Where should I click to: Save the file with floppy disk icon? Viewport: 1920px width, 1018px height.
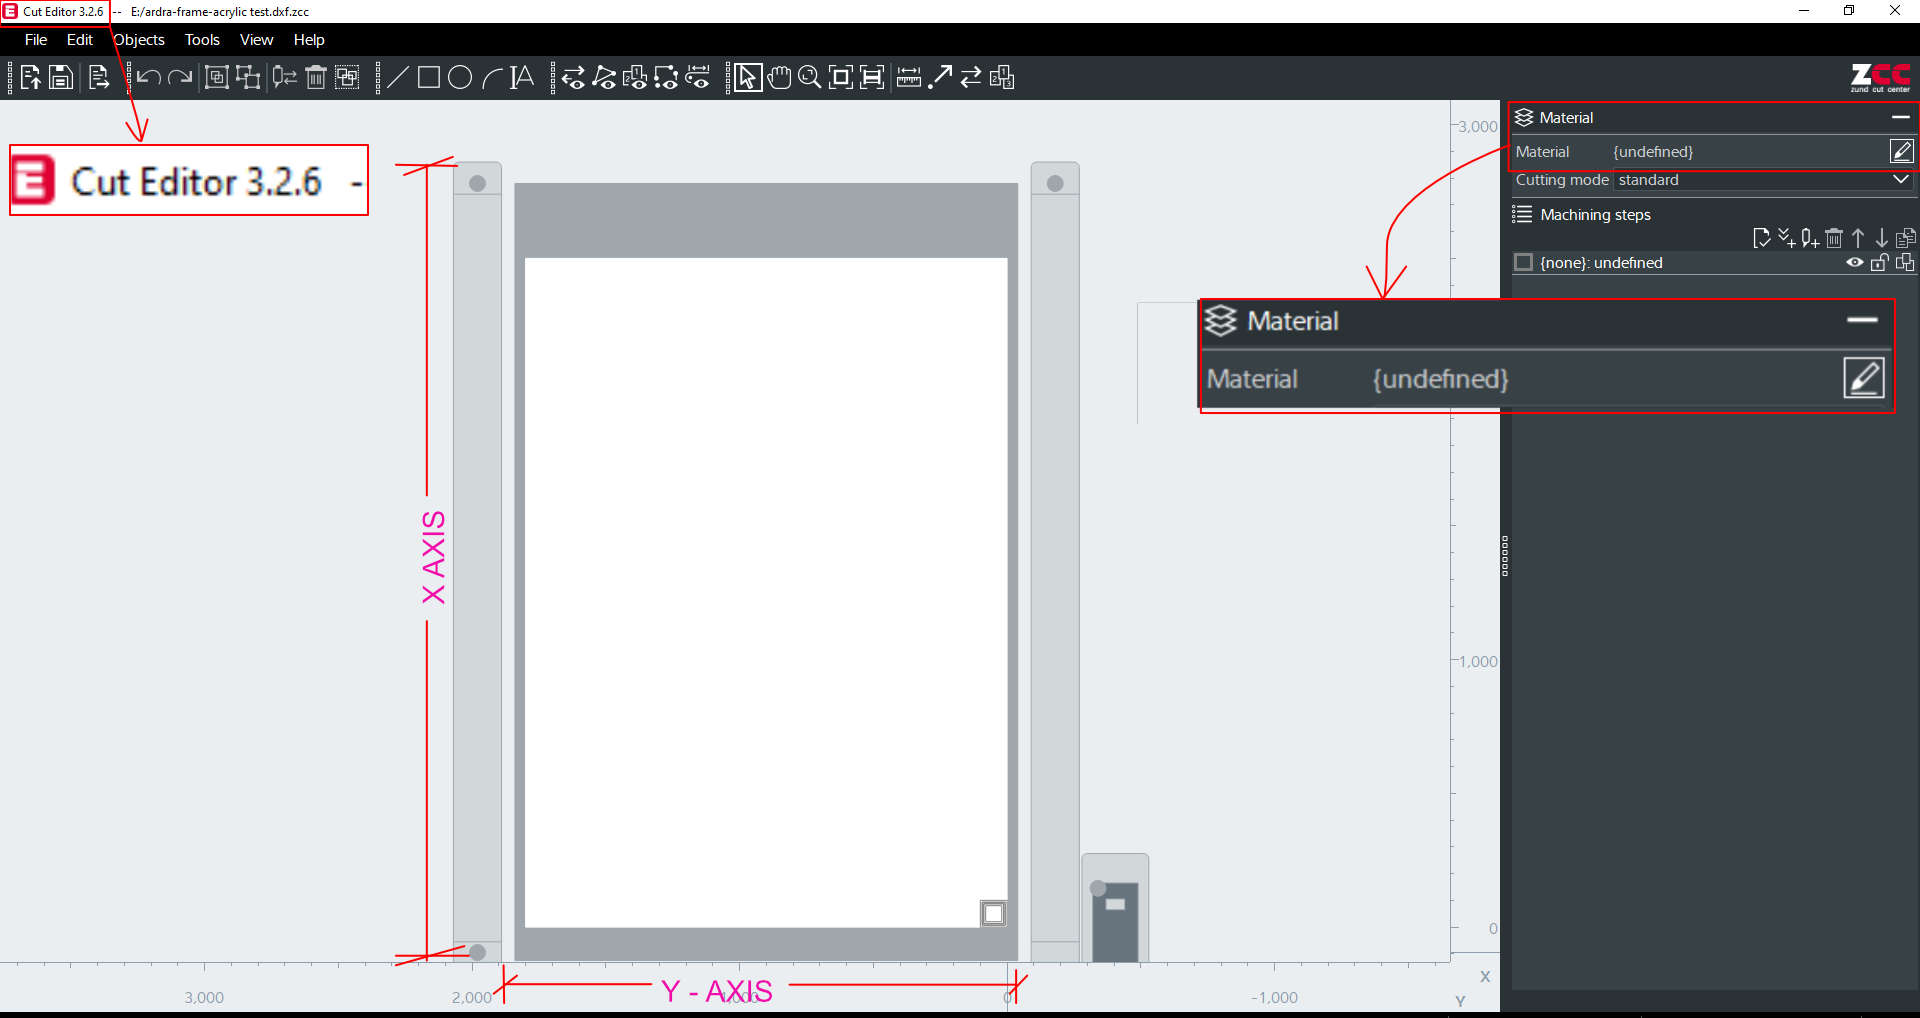pyautogui.click(x=61, y=77)
